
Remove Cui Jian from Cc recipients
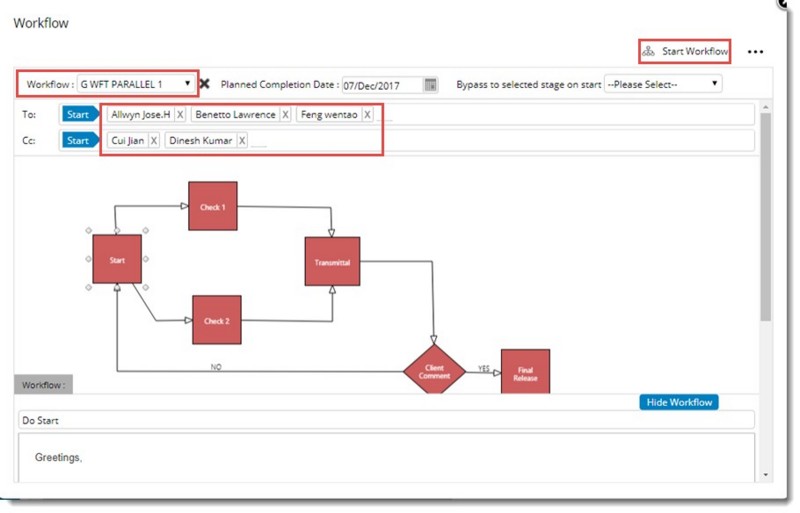[153, 141]
